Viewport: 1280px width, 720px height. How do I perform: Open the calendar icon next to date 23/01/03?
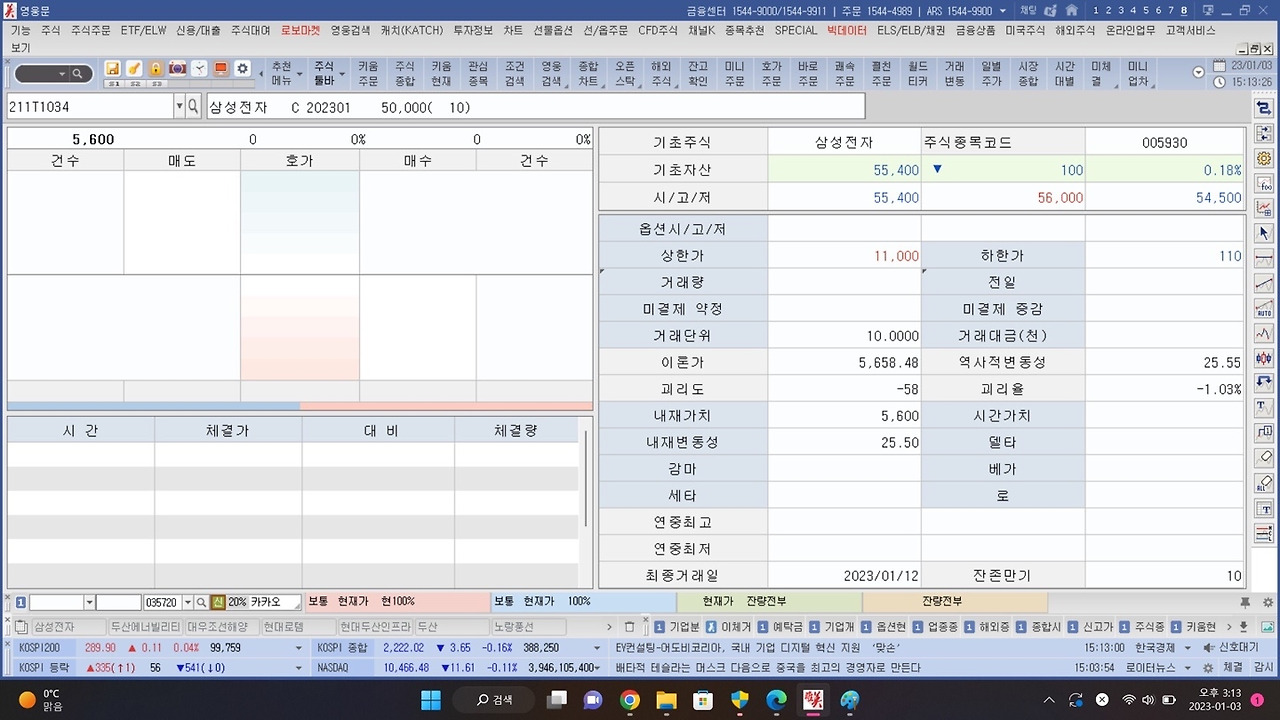pos(1218,64)
